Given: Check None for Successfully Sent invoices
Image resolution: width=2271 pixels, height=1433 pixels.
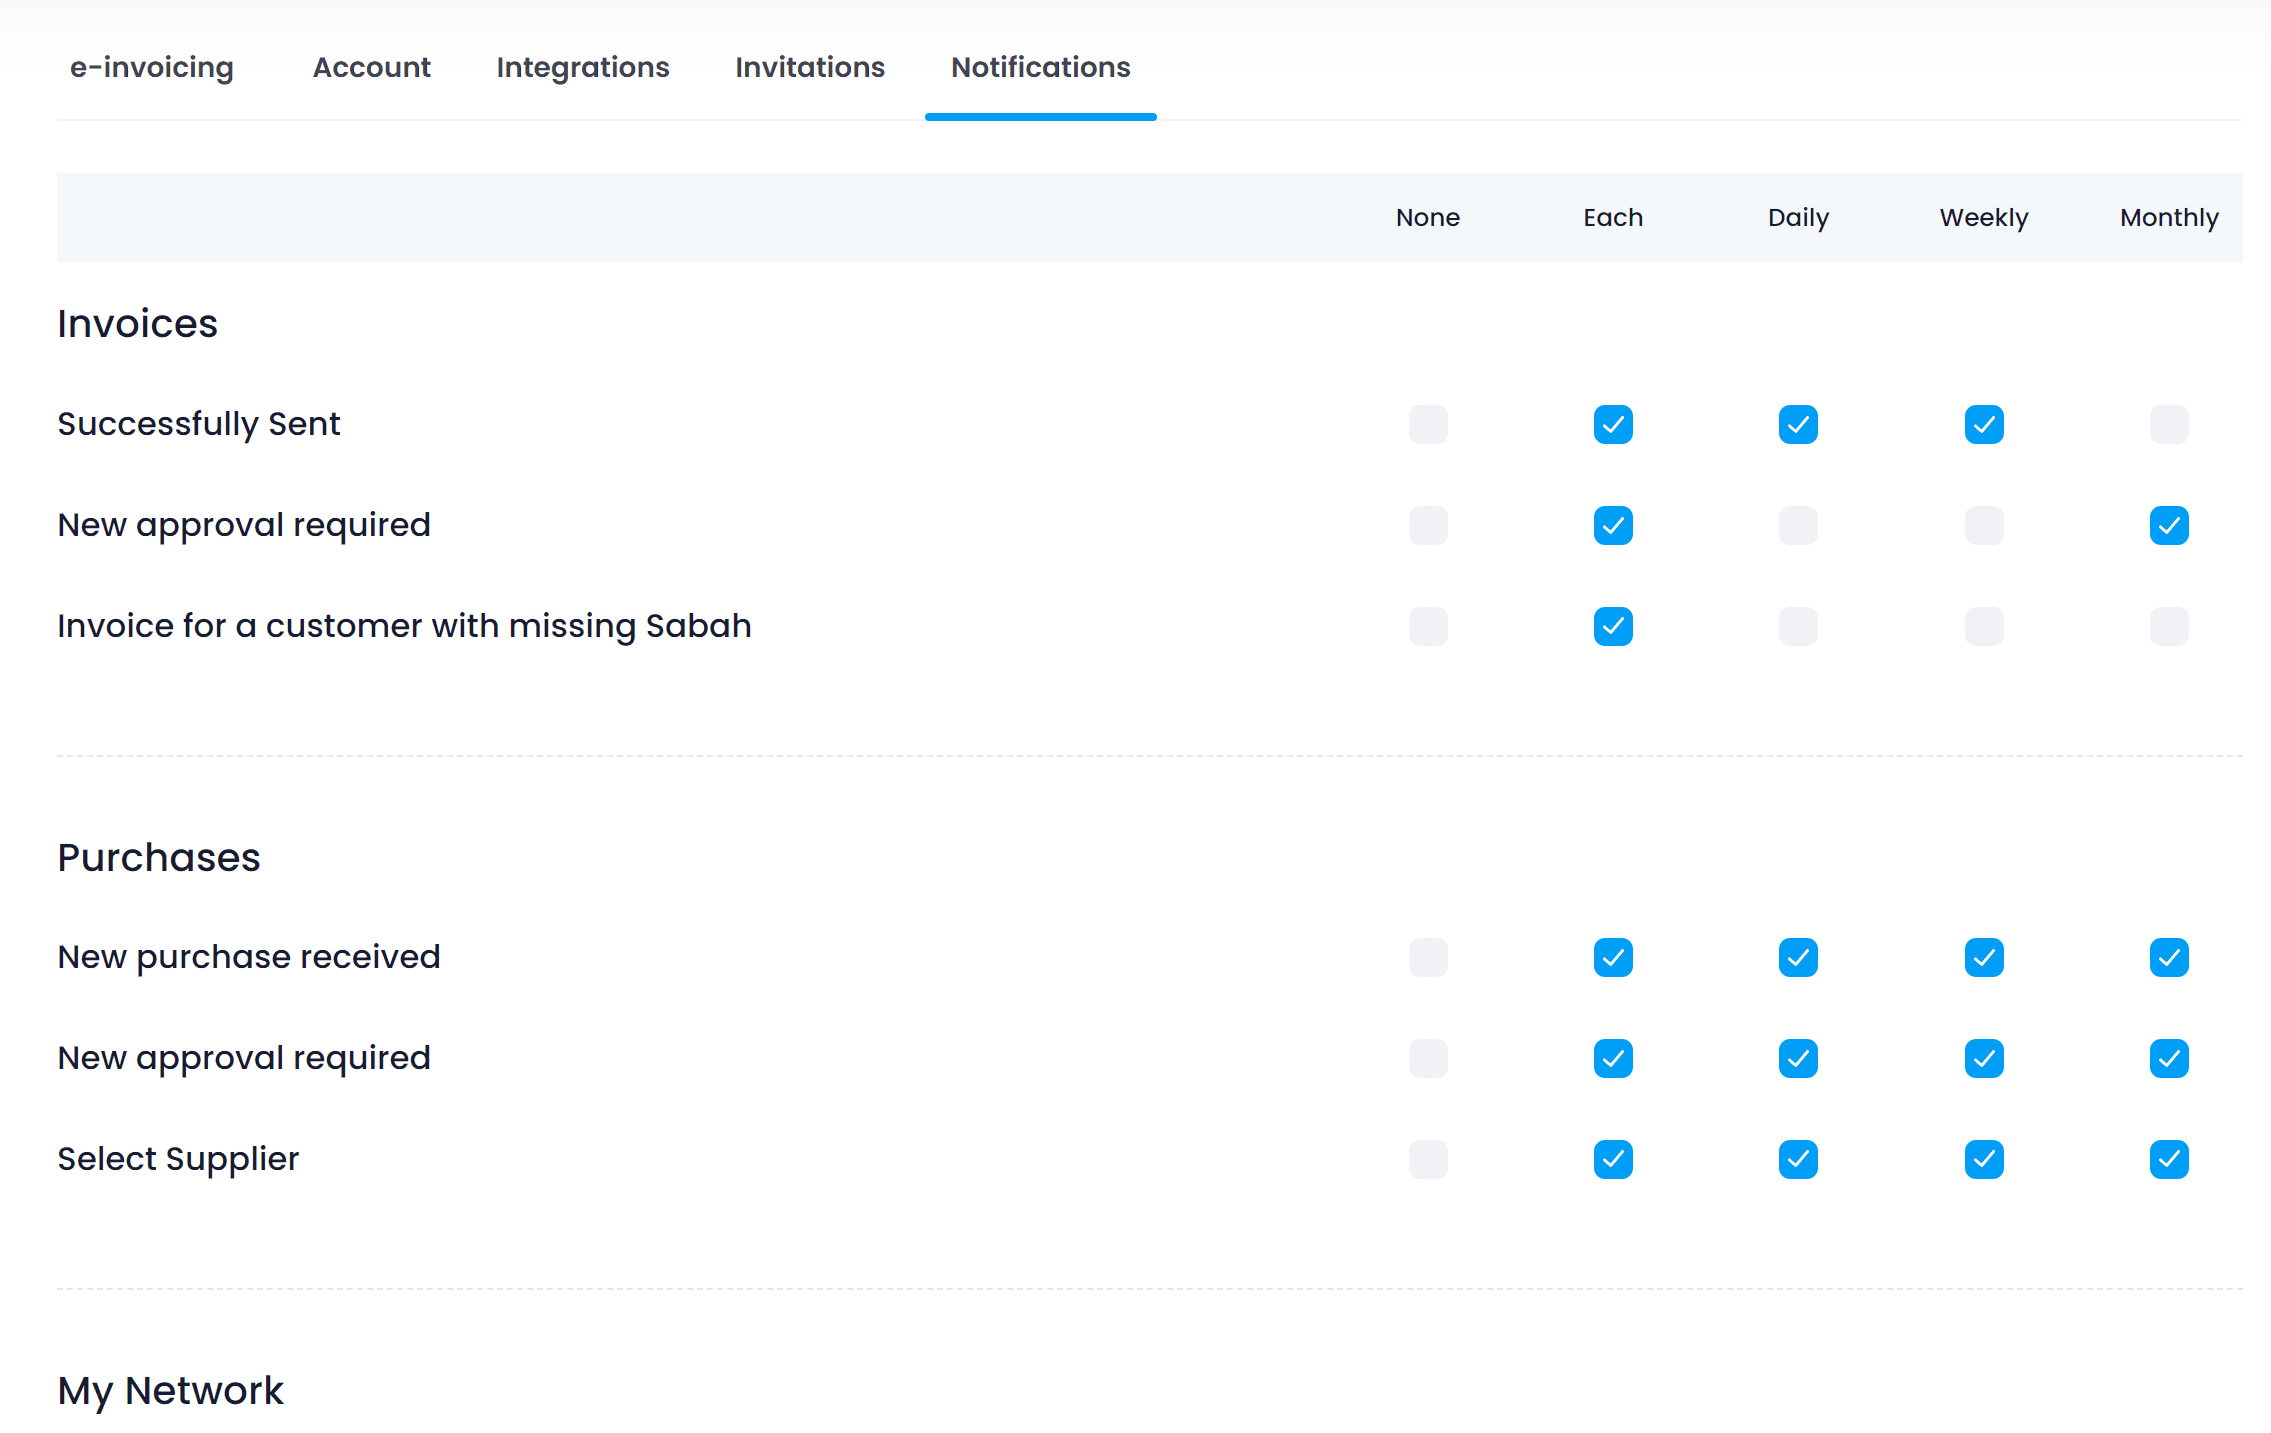Looking at the screenshot, I should tap(1428, 425).
